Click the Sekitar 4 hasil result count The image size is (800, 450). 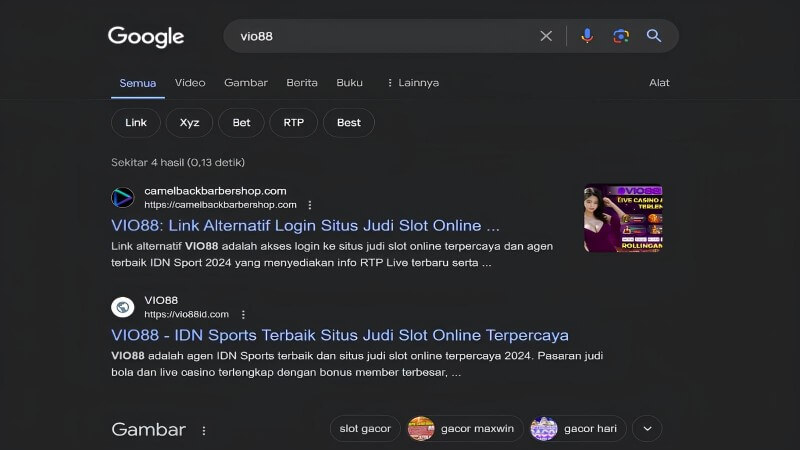pyautogui.click(x=178, y=162)
